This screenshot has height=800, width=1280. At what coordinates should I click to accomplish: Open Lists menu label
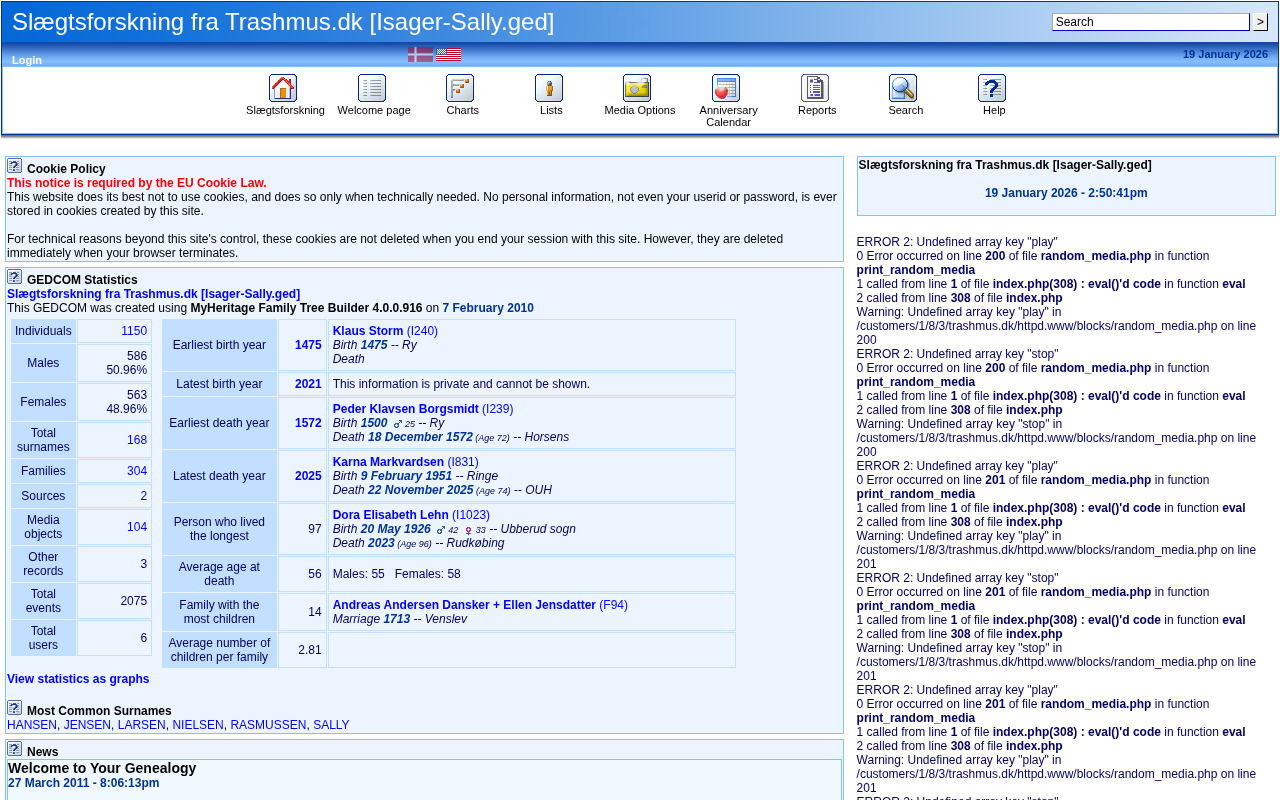pos(551,110)
